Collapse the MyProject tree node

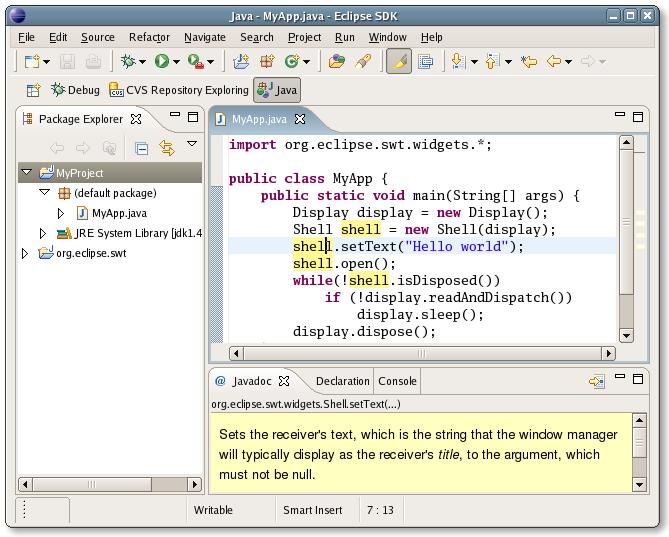point(26,172)
